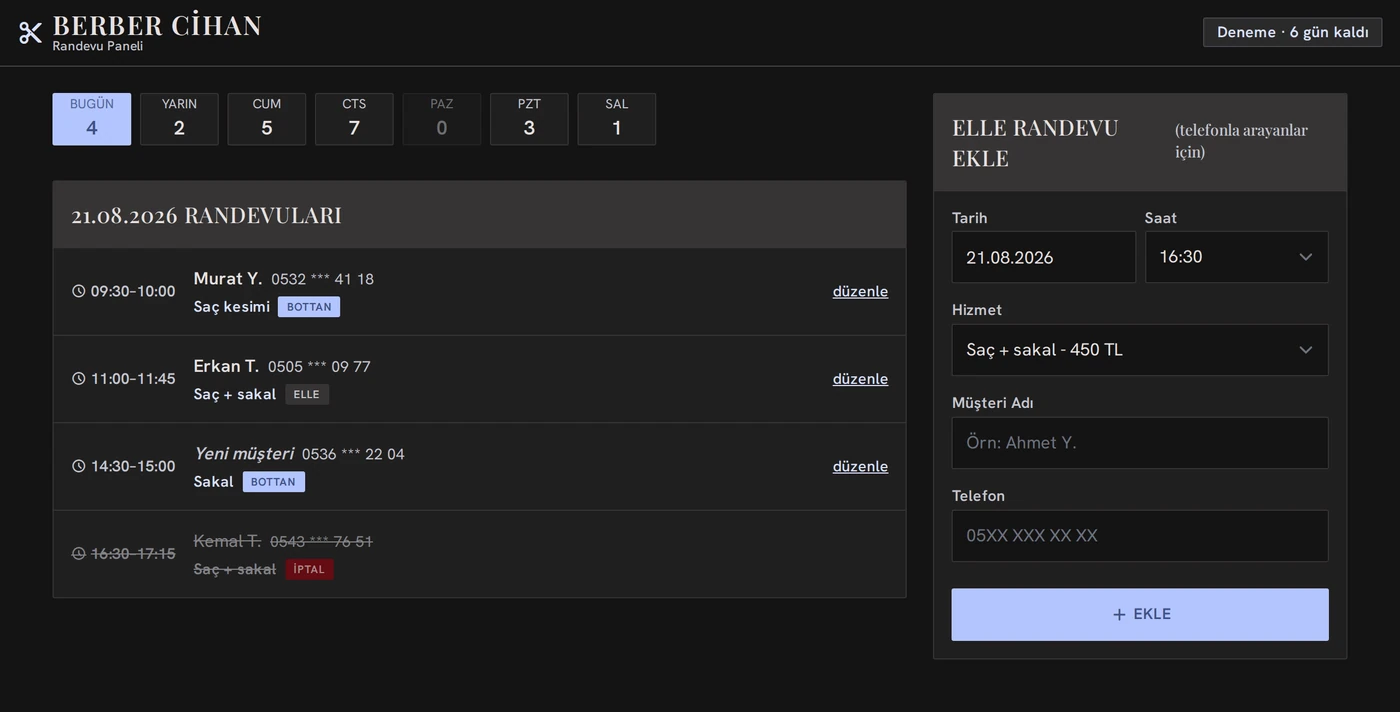
Task: Click düzenle for Yeni müşteri appointment
Action: pos(860,466)
